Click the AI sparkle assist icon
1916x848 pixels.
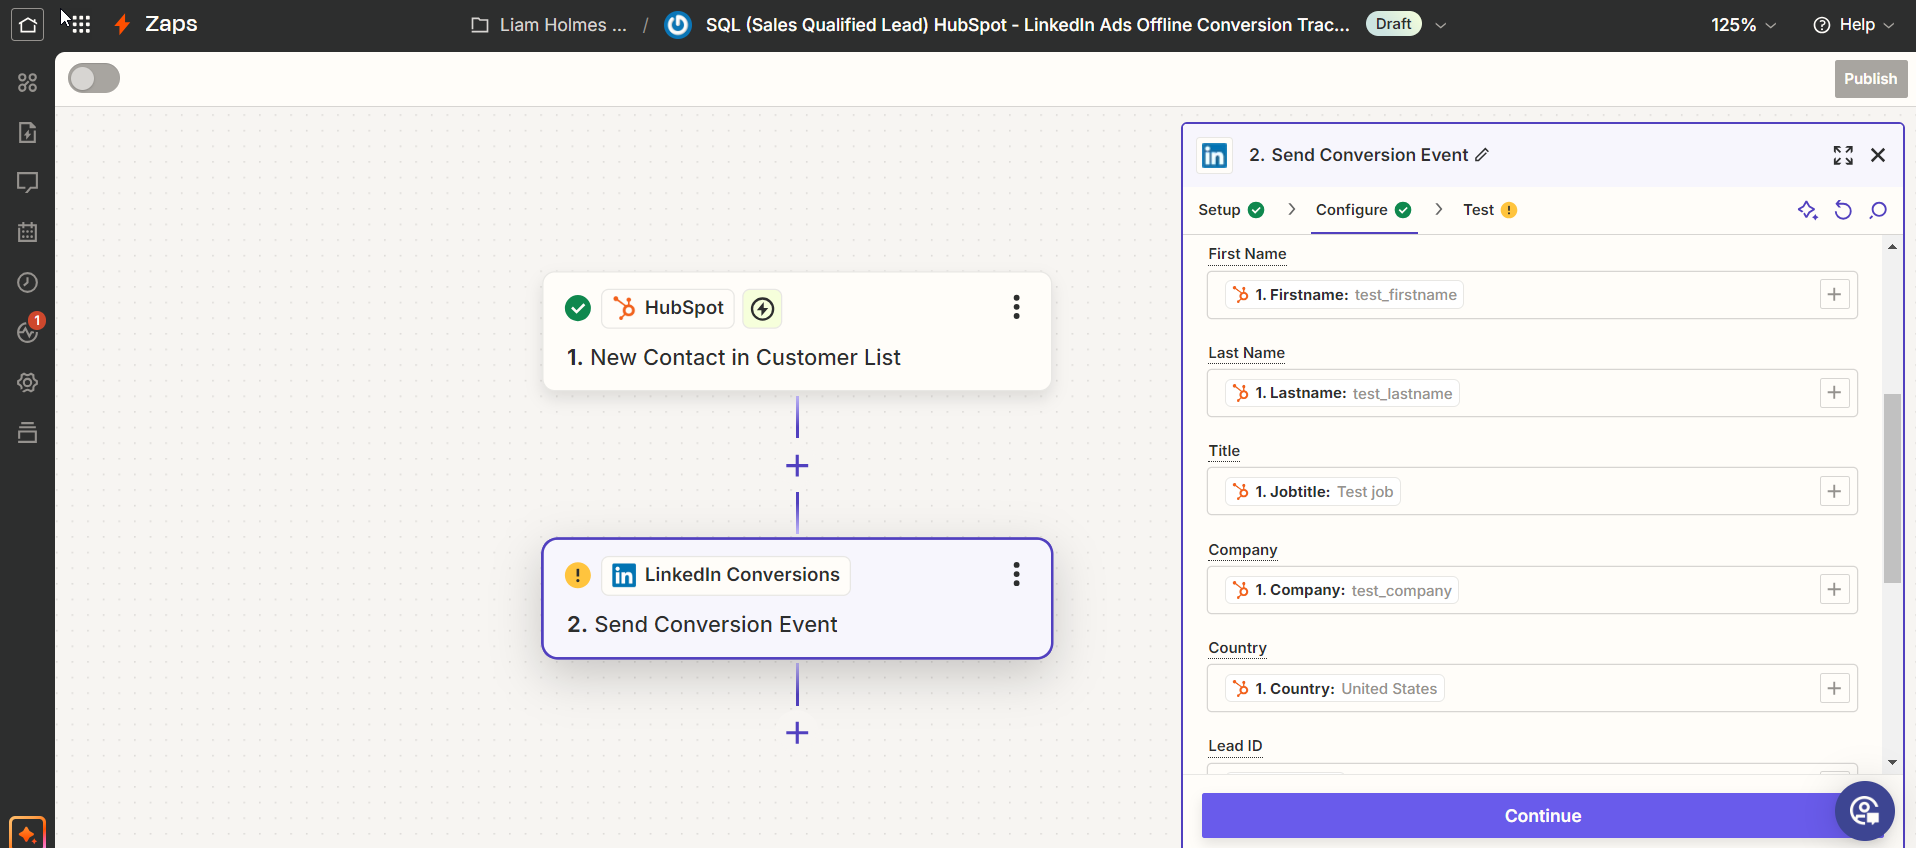tap(1807, 210)
